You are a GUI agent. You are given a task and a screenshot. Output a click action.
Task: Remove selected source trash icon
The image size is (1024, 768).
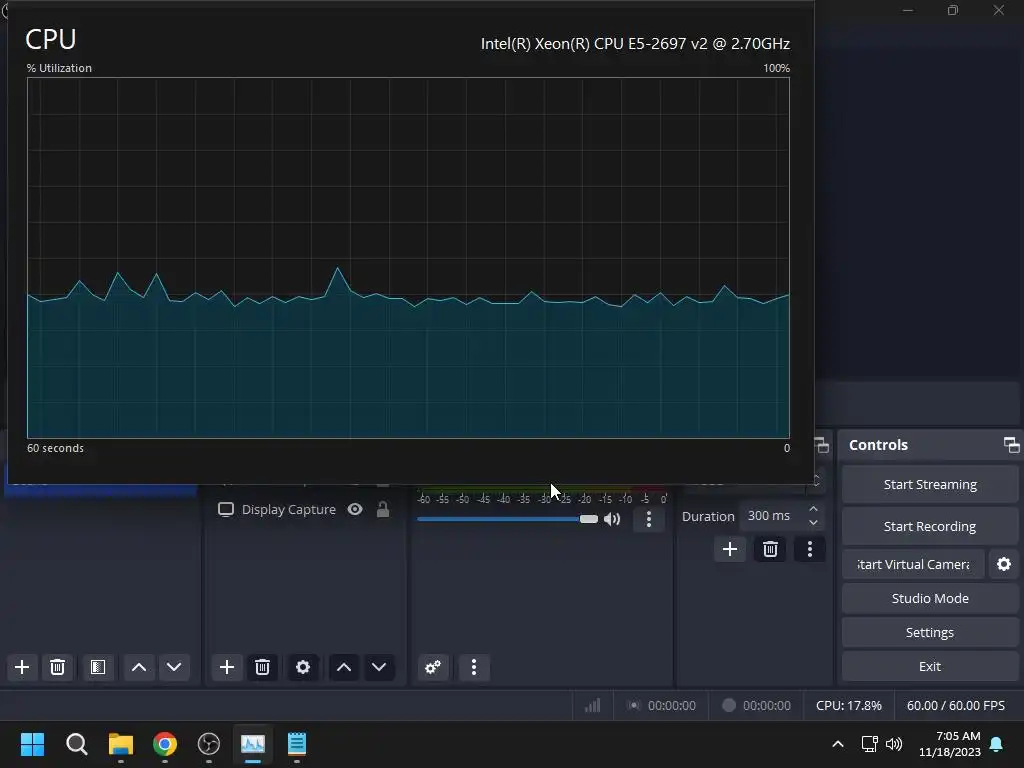coord(263,667)
